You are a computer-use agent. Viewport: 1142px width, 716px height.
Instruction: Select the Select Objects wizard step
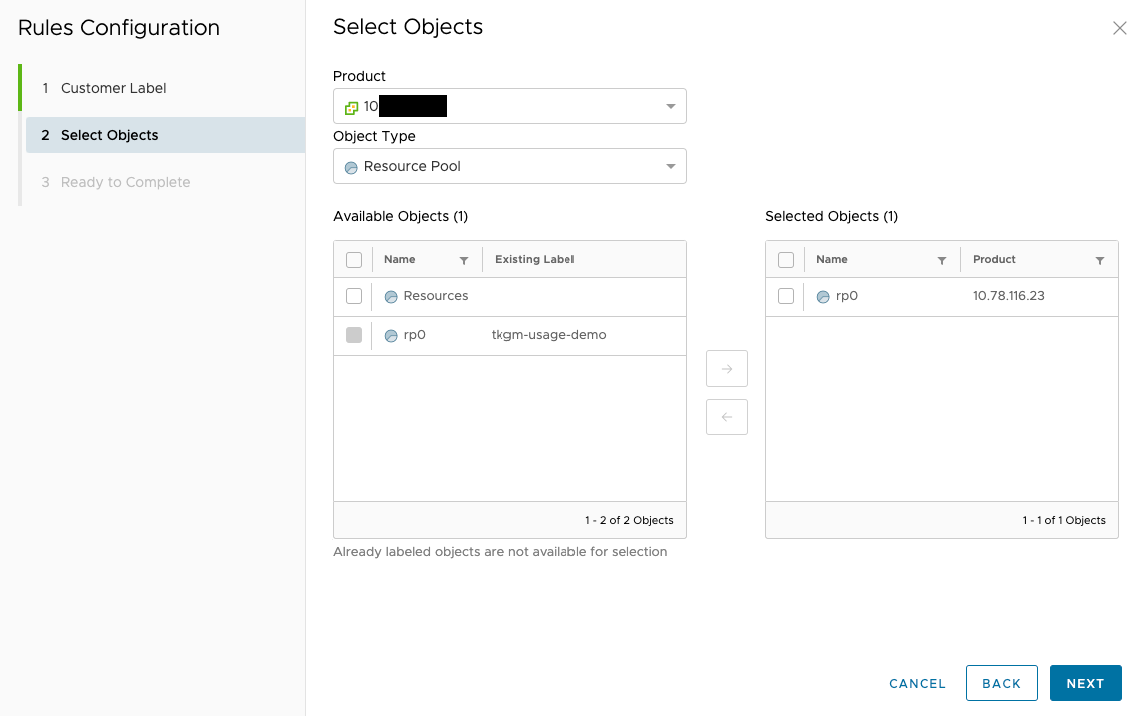coord(110,135)
